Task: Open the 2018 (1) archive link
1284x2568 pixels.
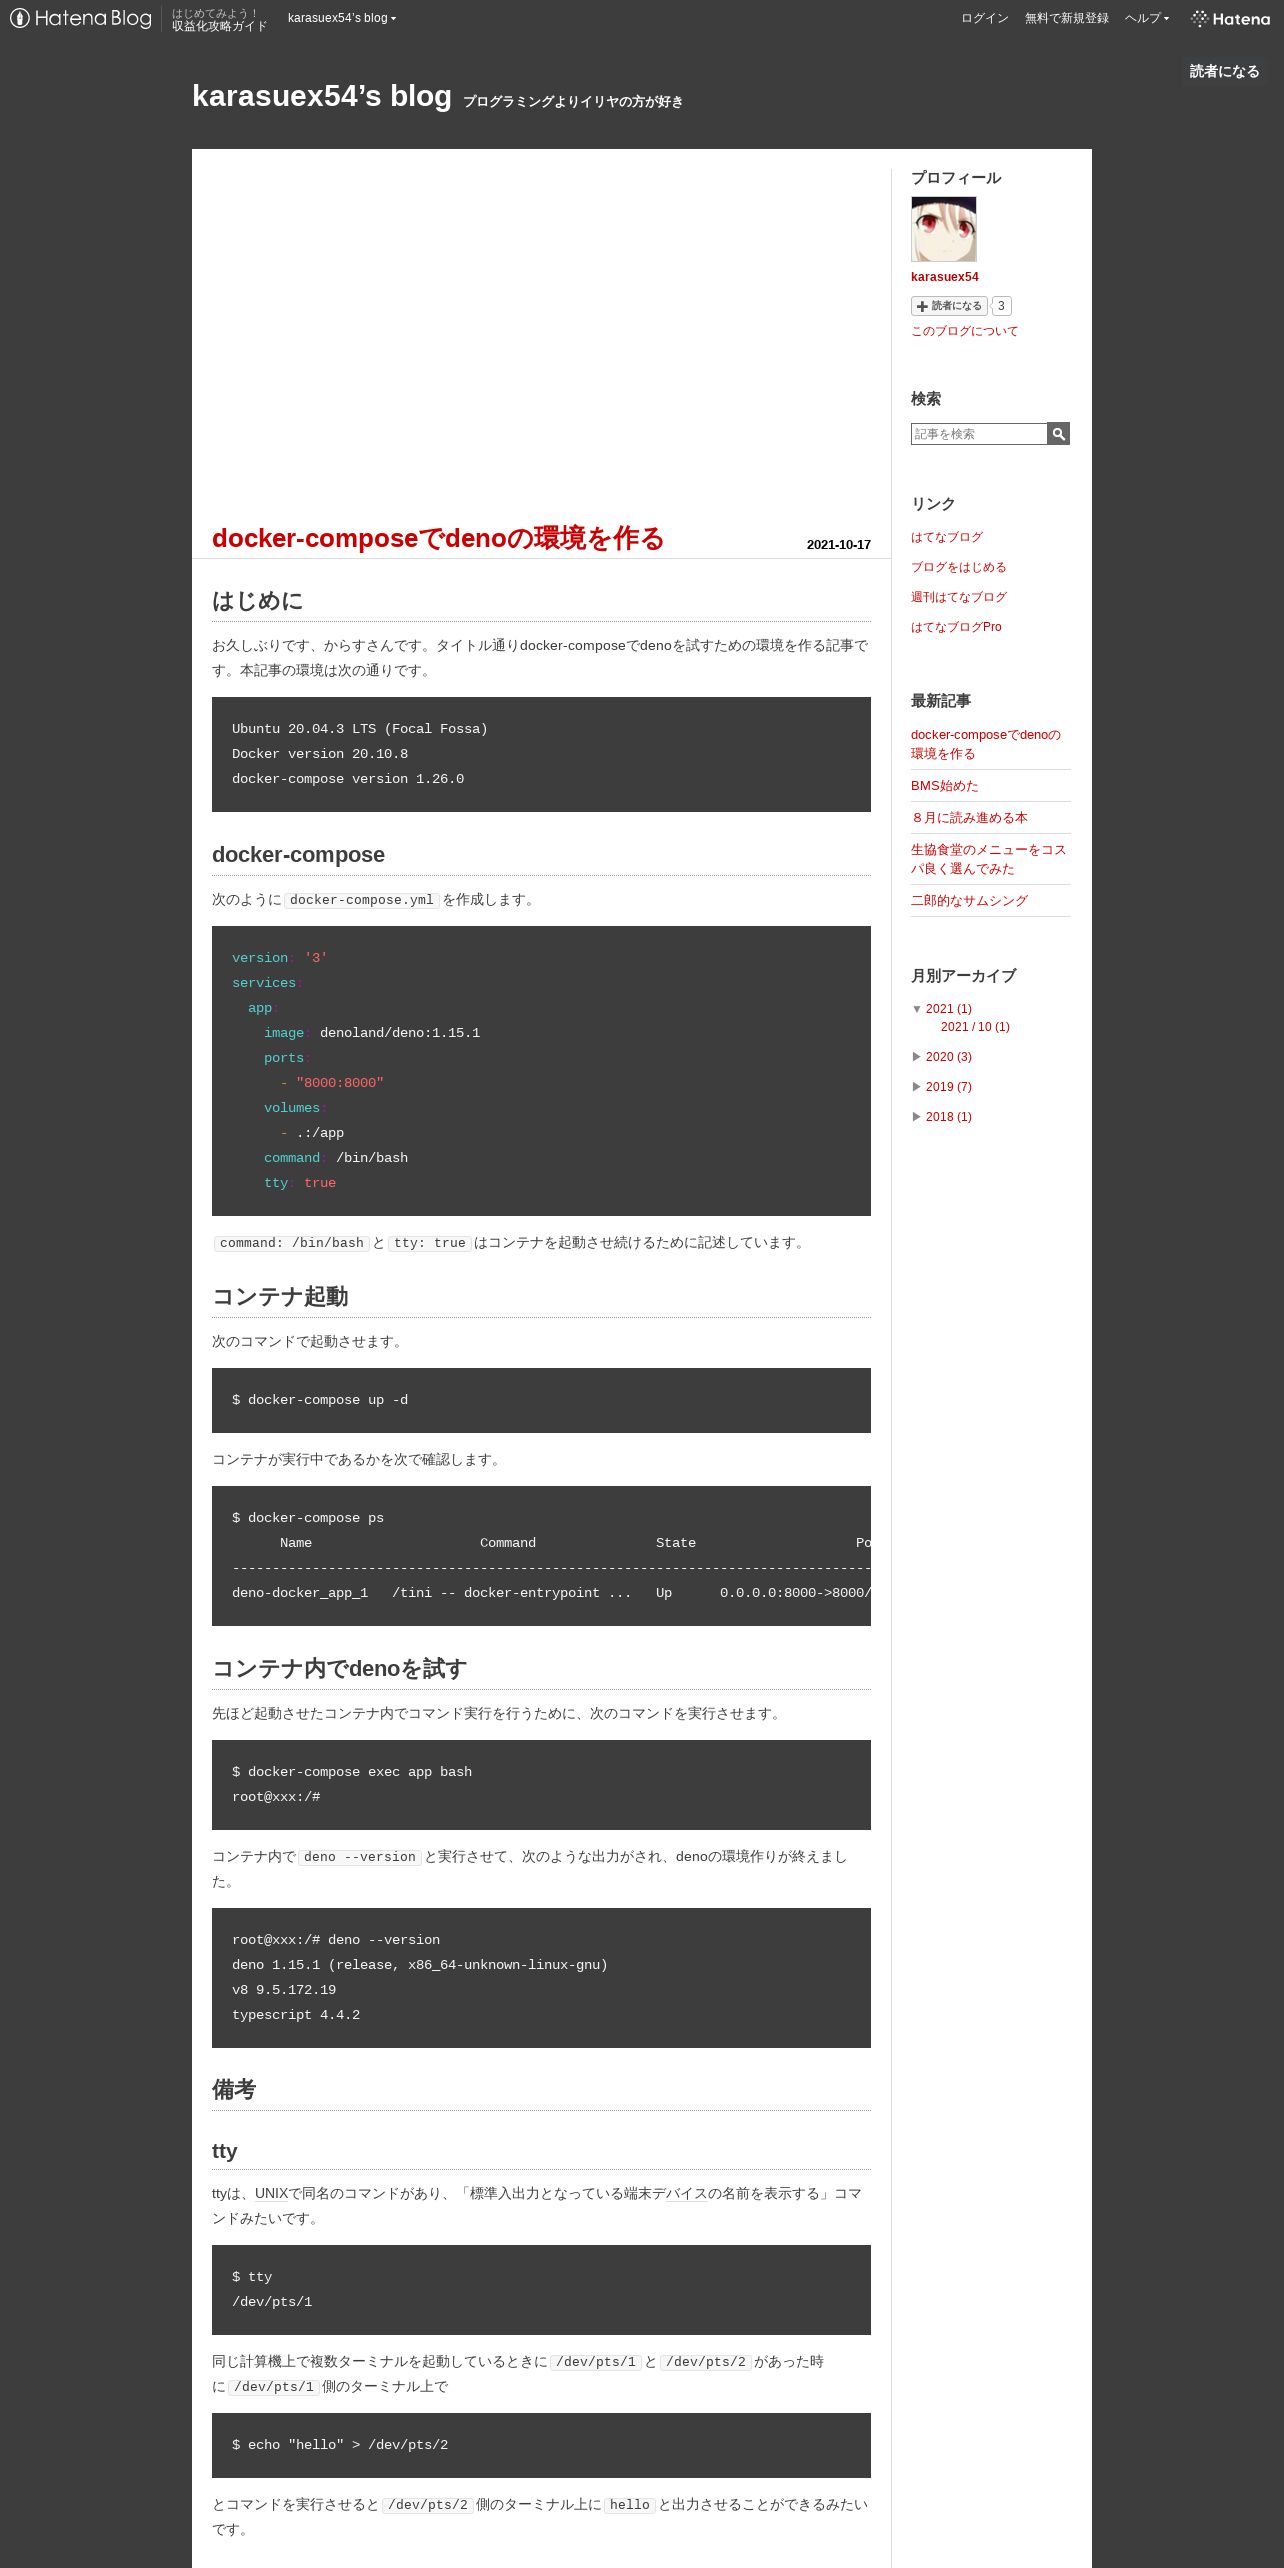Action: [948, 1117]
